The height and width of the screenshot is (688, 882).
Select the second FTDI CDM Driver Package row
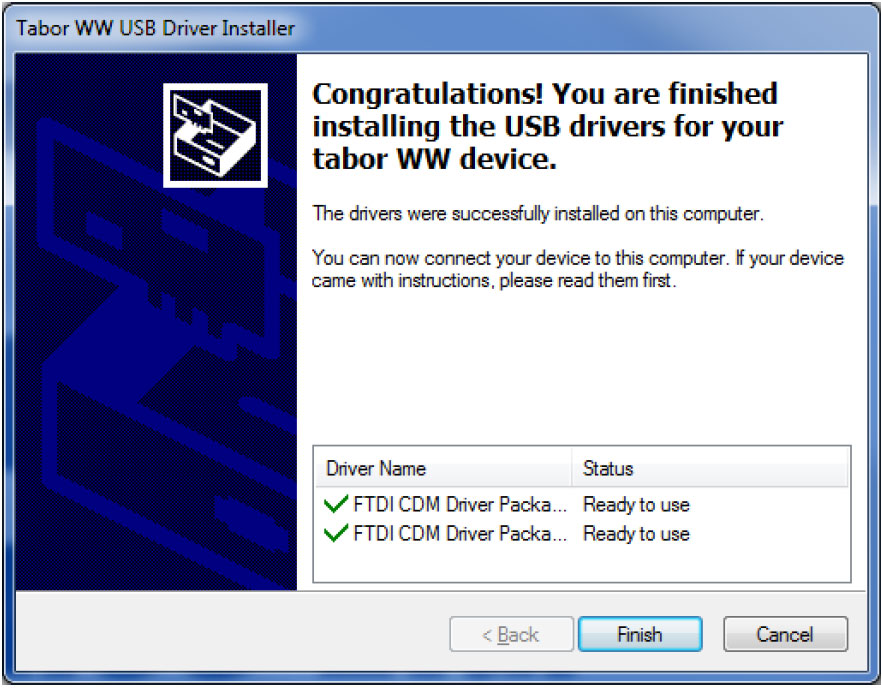[x=582, y=533]
